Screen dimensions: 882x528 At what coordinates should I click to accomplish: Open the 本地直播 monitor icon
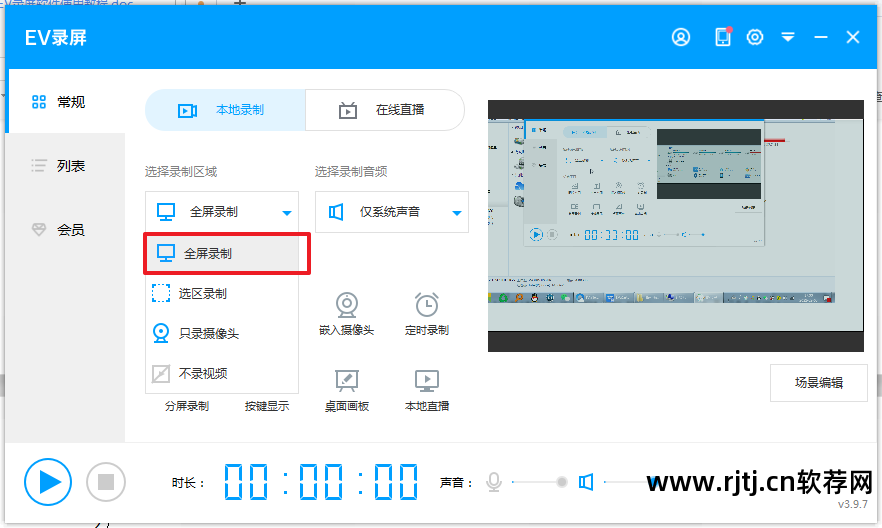pos(427,381)
